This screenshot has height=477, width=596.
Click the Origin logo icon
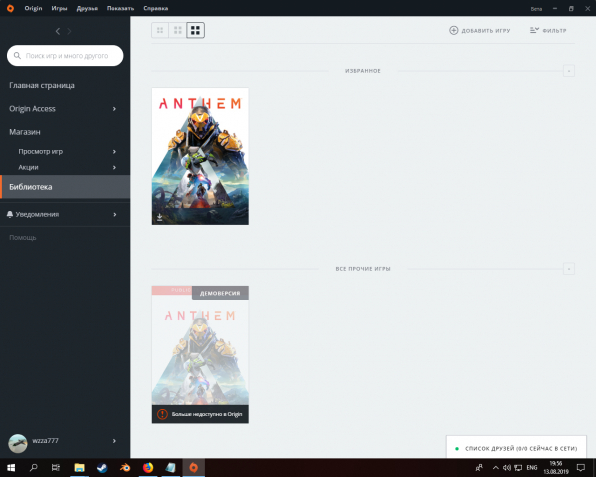[x=10, y=8]
